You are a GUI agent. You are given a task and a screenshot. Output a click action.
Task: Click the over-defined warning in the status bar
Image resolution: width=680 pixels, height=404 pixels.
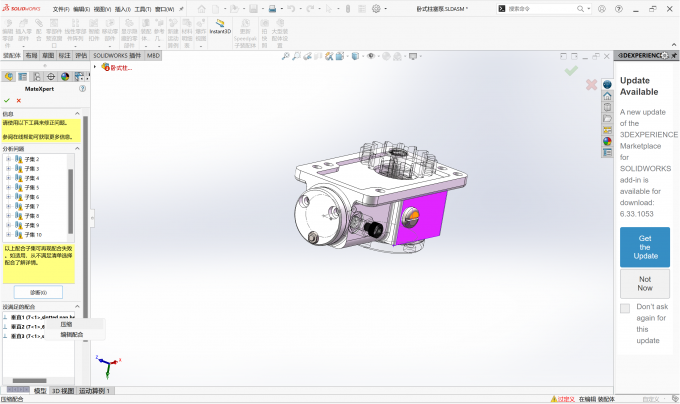click(x=562, y=399)
